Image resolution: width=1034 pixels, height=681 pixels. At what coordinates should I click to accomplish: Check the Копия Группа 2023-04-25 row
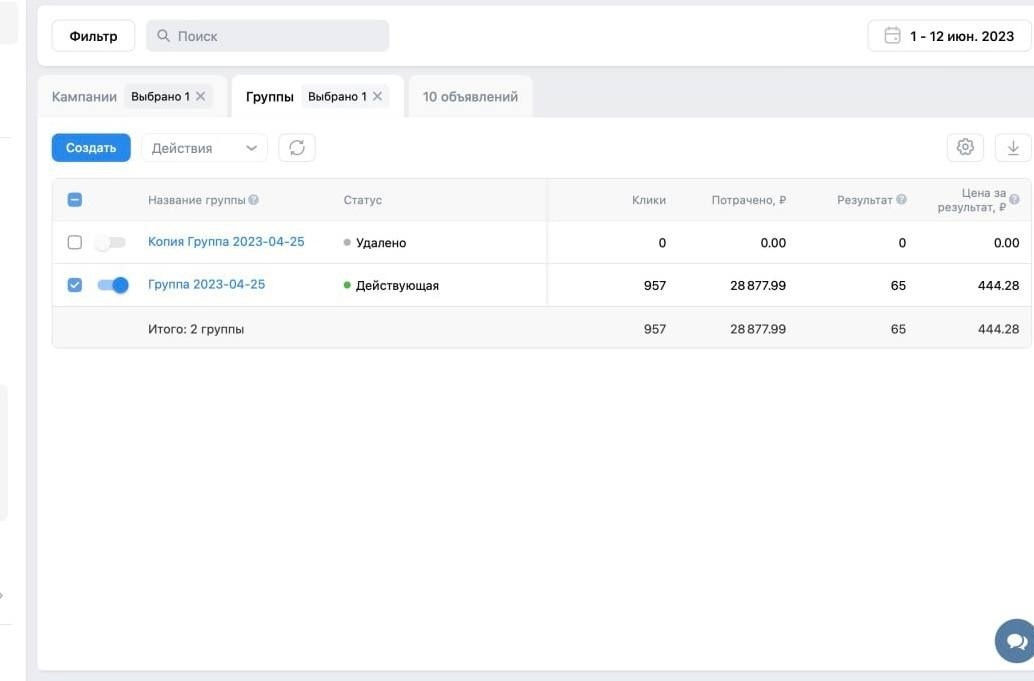pos(75,242)
